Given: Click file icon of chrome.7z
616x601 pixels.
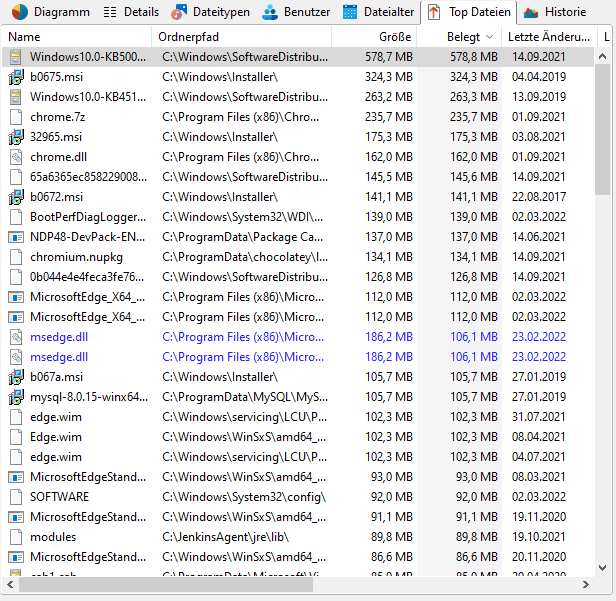Looking at the screenshot, I should (x=16, y=117).
